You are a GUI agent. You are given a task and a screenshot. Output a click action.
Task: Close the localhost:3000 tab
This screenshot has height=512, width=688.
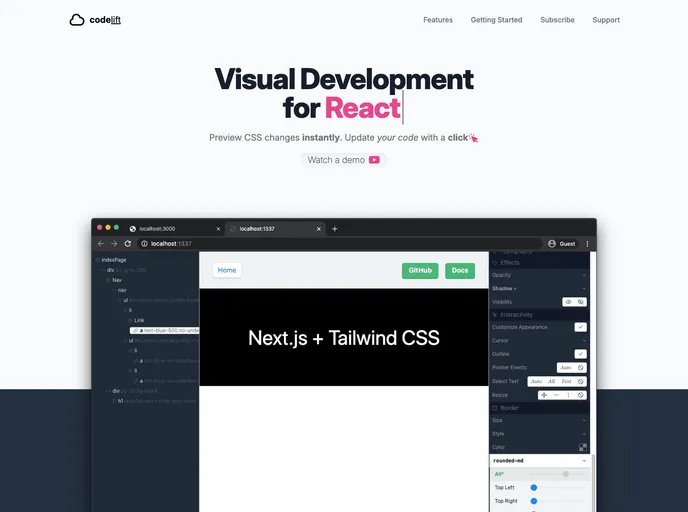[x=218, y=229]
